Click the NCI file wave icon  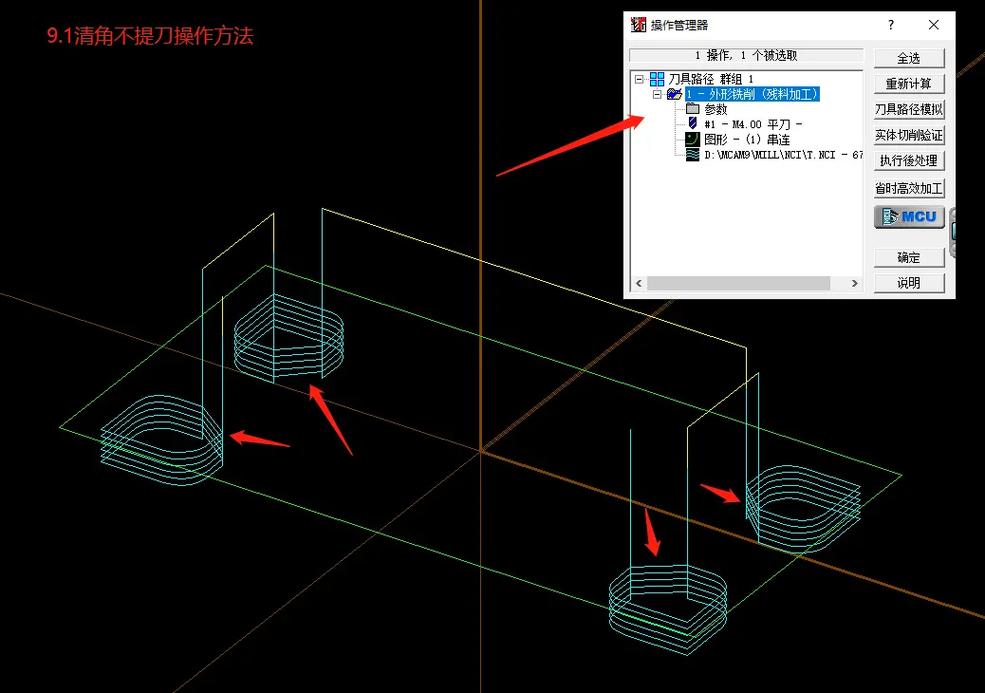(x=692, y=155)
